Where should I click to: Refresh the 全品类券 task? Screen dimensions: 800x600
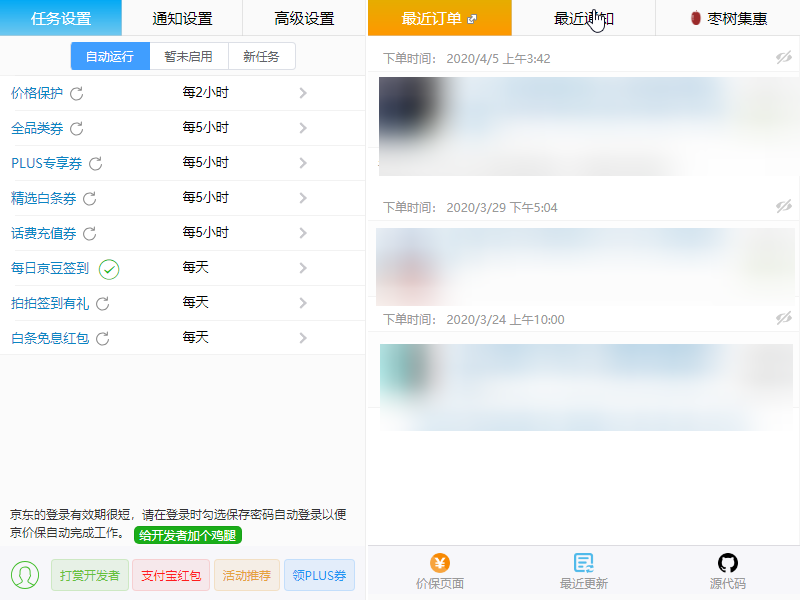click(x=77, y=129)
